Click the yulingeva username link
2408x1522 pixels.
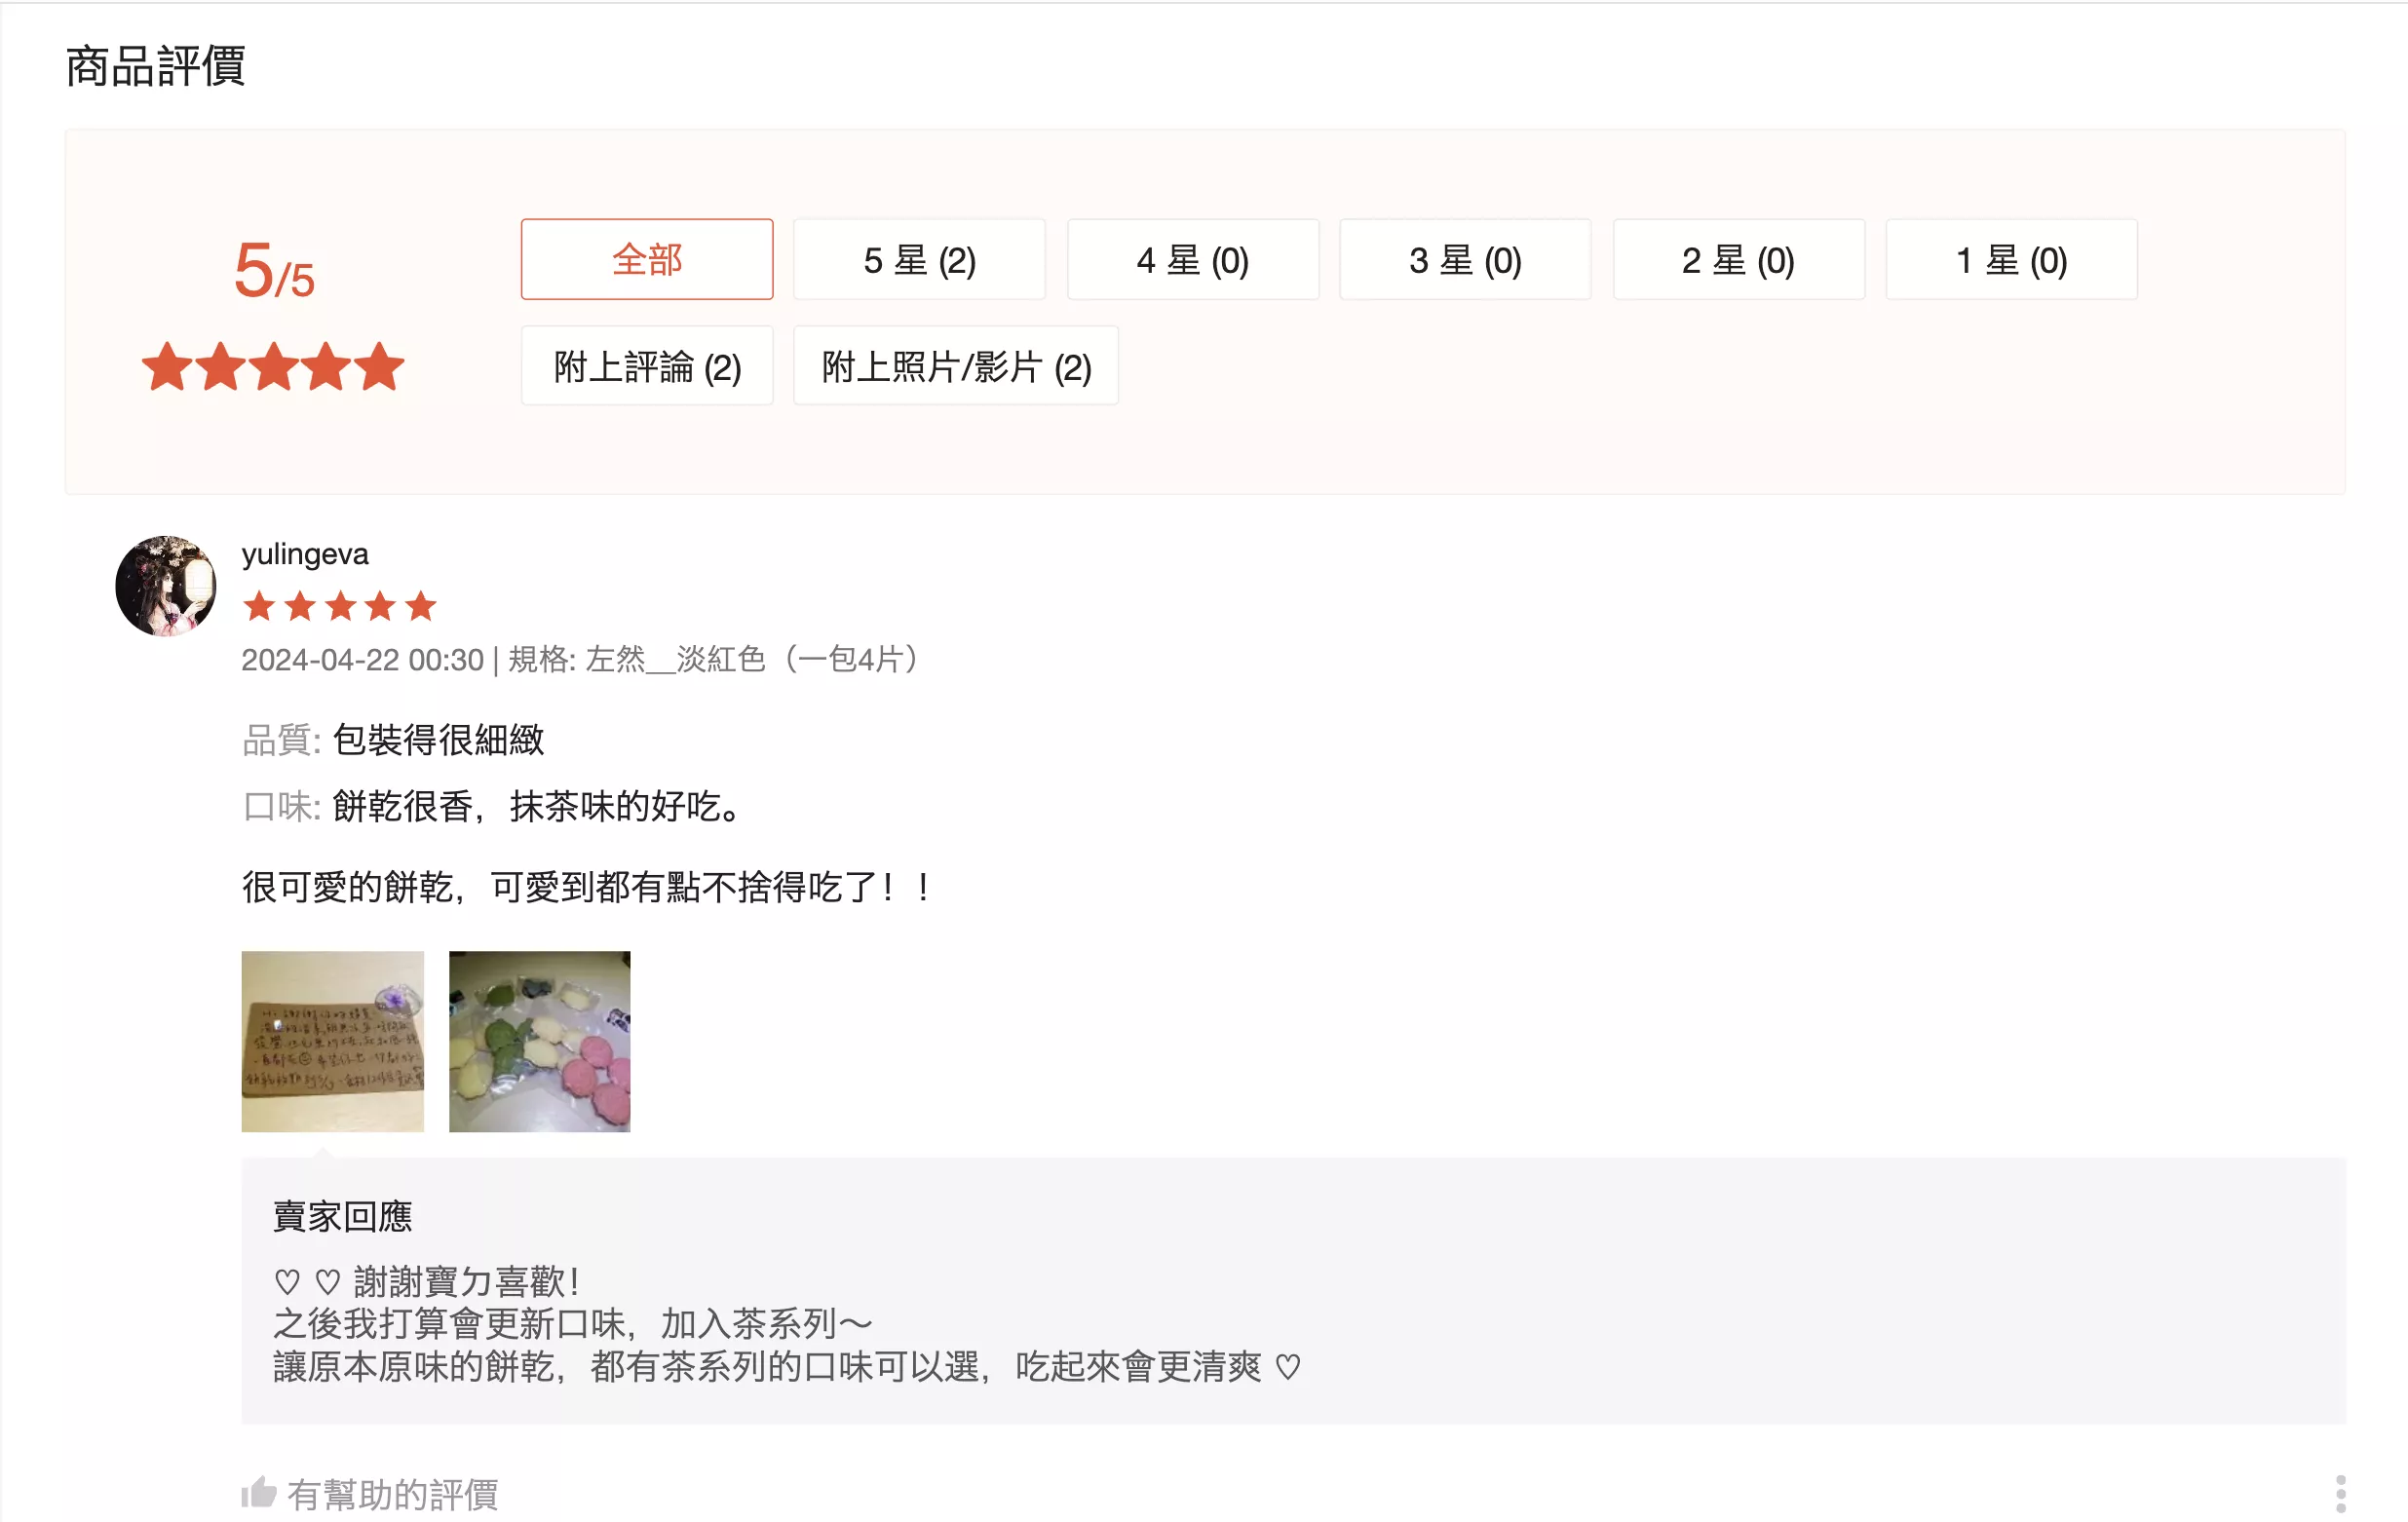click(x=305, y=554)
